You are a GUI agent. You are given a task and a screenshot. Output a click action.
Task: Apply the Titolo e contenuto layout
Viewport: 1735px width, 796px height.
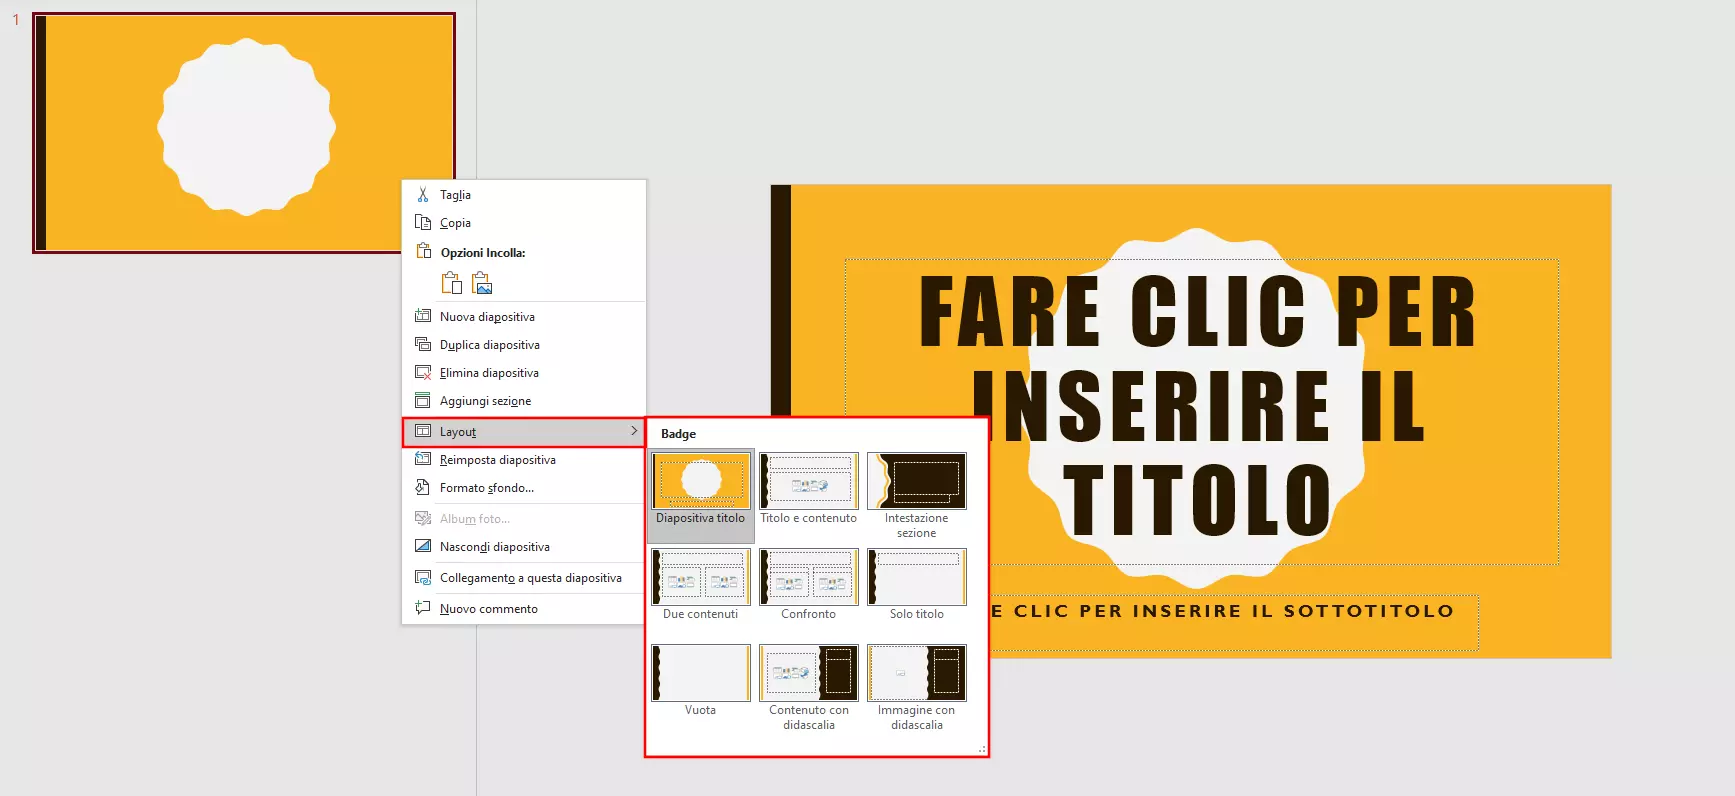pyautogui.click(x=809, y=490)
